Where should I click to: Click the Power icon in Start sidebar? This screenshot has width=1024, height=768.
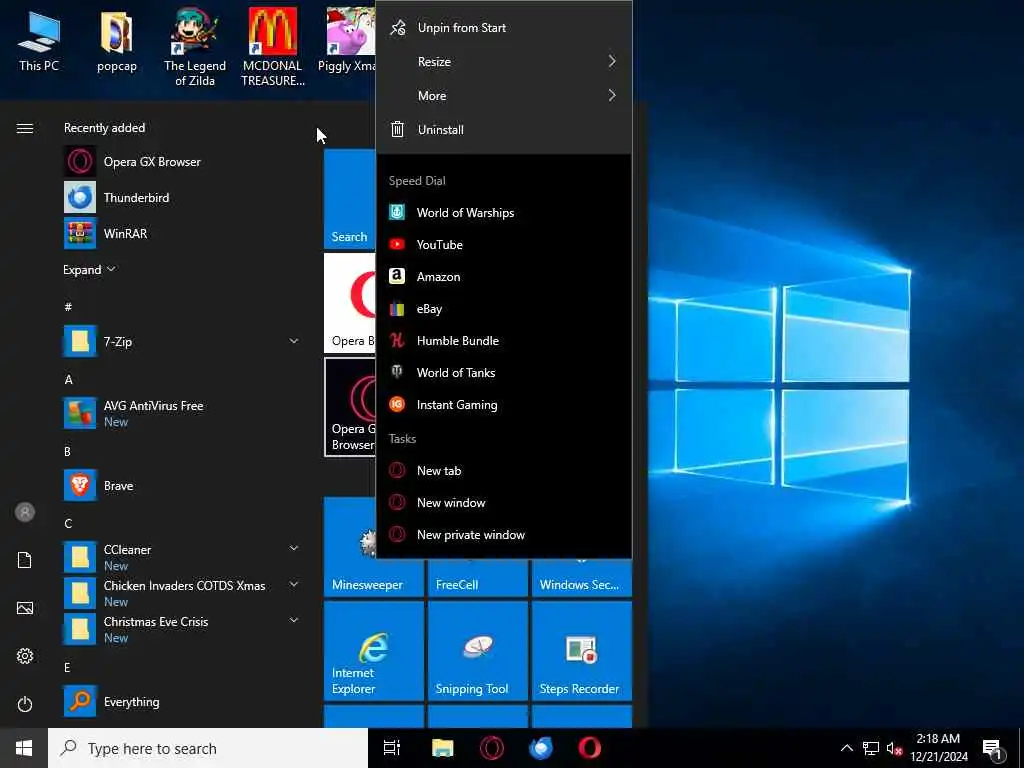click(25, 705)
